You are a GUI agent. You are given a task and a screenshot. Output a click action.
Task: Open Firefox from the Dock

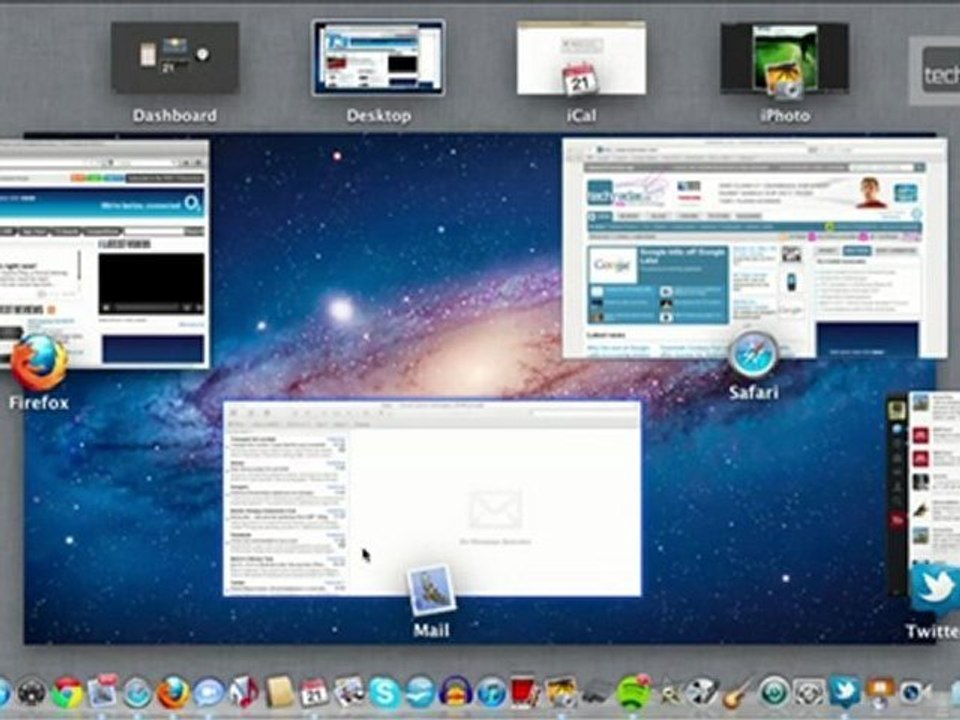pyautogui.click(x=173, y=692)
